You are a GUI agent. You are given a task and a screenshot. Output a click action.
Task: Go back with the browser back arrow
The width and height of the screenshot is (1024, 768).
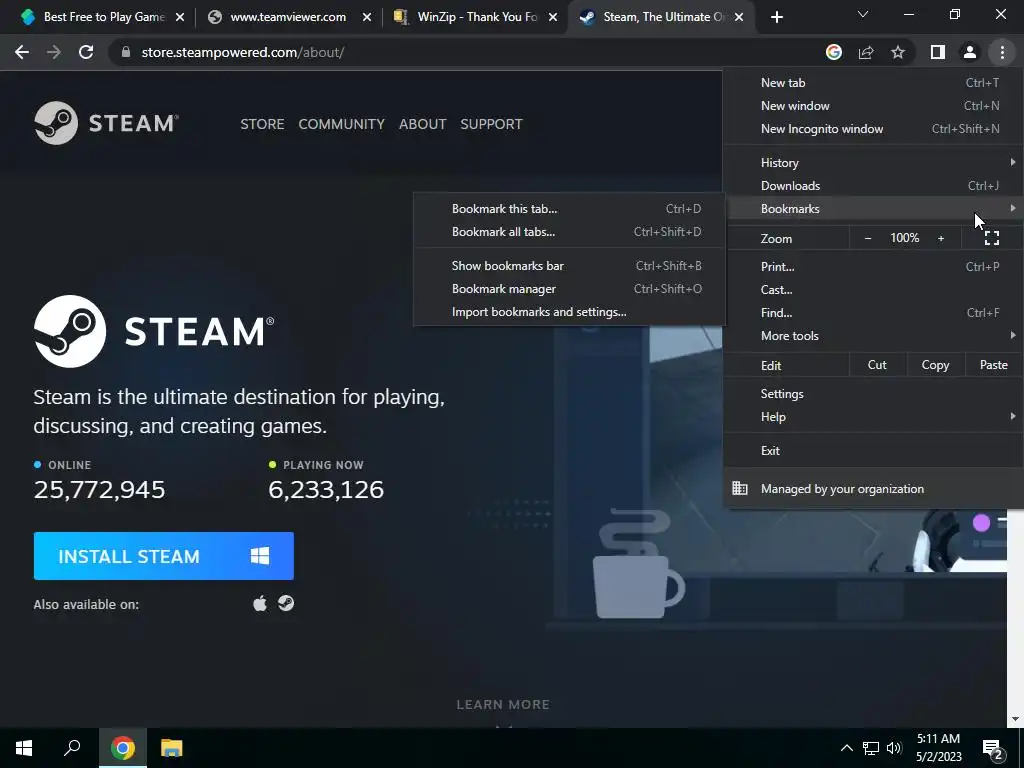pyautogui.click(x=22, y=52)
